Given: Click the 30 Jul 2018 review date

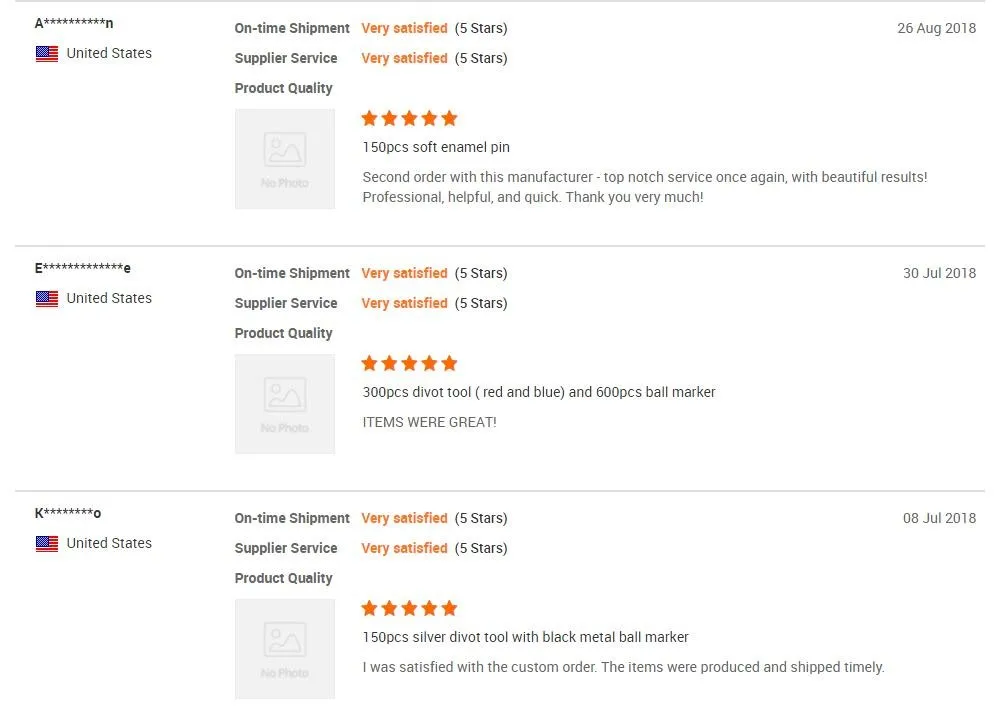Looking at the screenshot, I should [939, 273].
